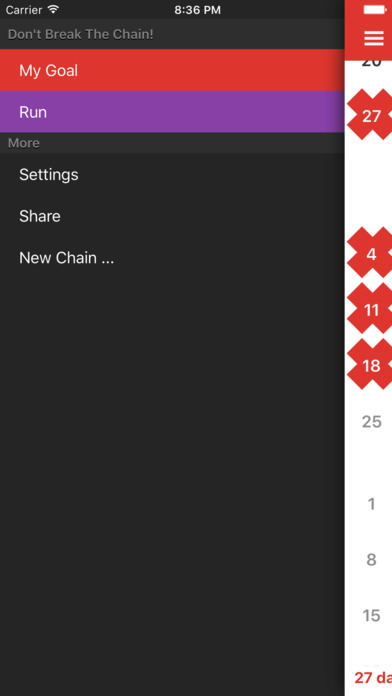Viewport: 392px width, 696px height.
Task: Select the purple Run chain
Action: point(172,112)
